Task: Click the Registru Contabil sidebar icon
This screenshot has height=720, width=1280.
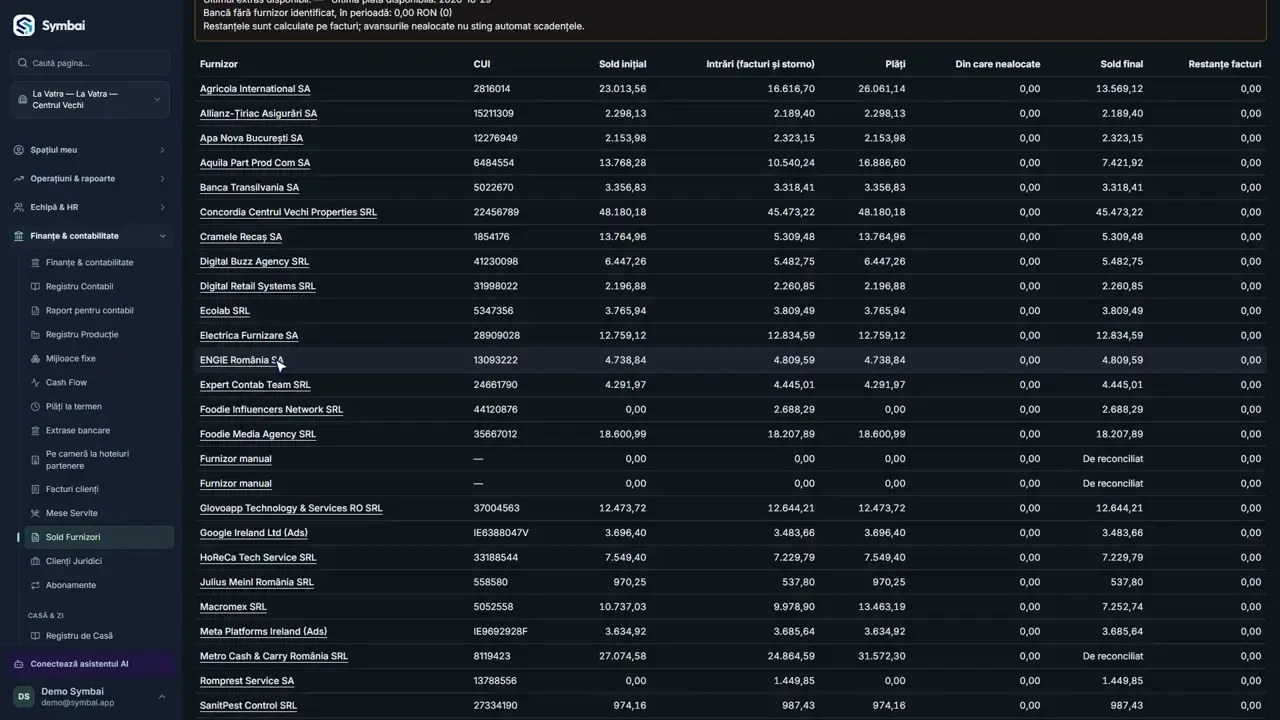Action: pos(36,287)
